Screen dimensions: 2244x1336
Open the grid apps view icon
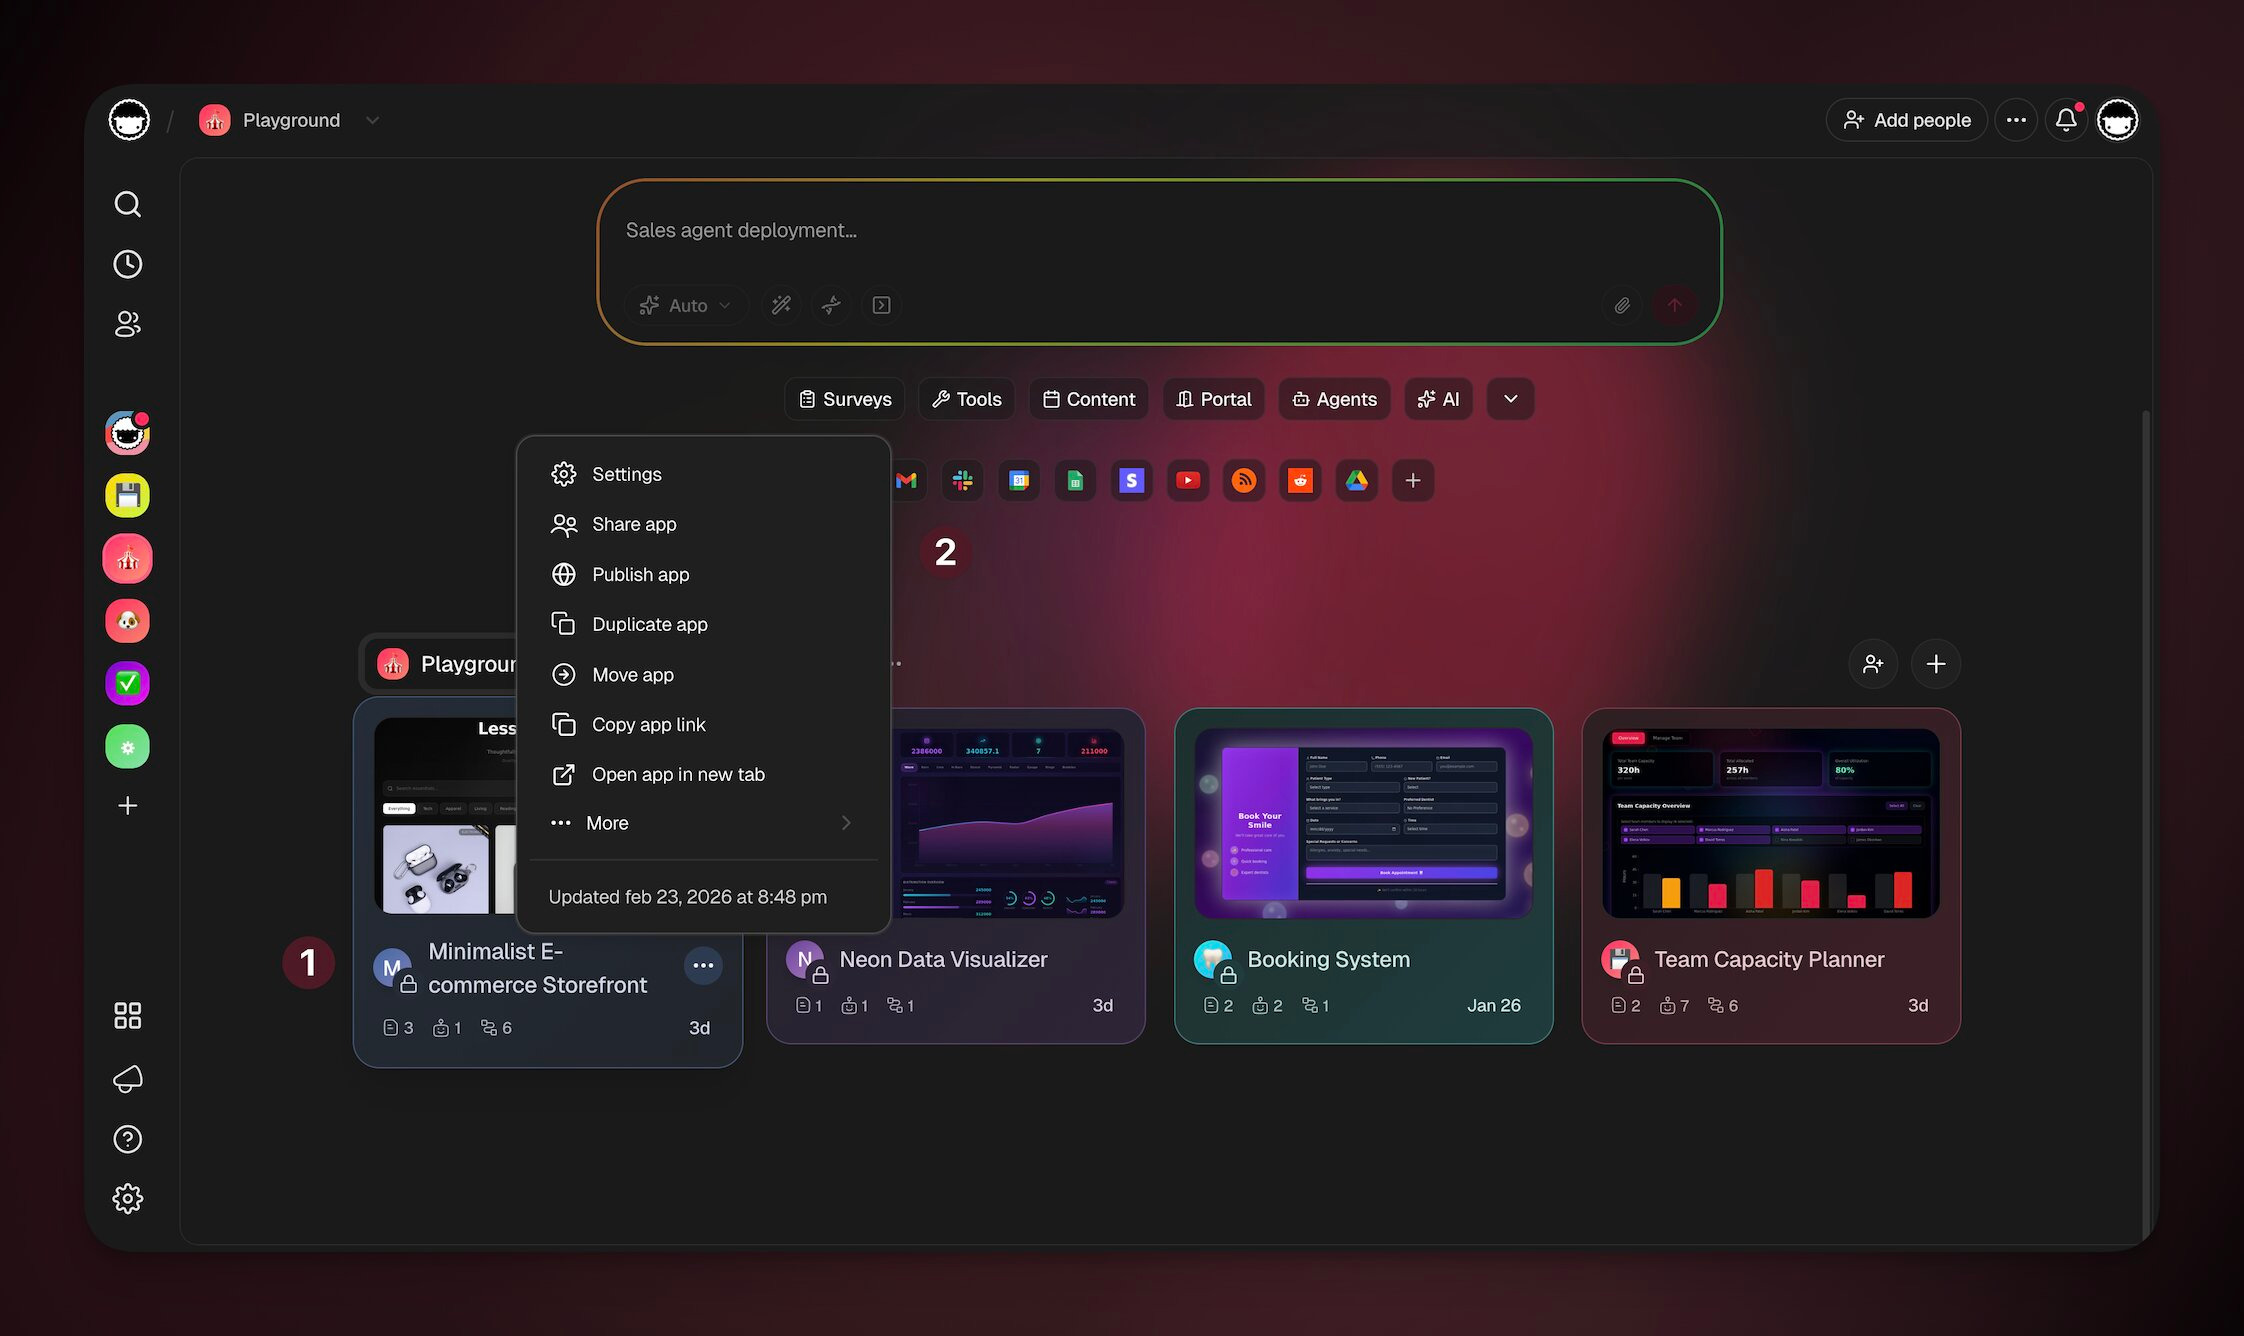[x=127, y=1016]
